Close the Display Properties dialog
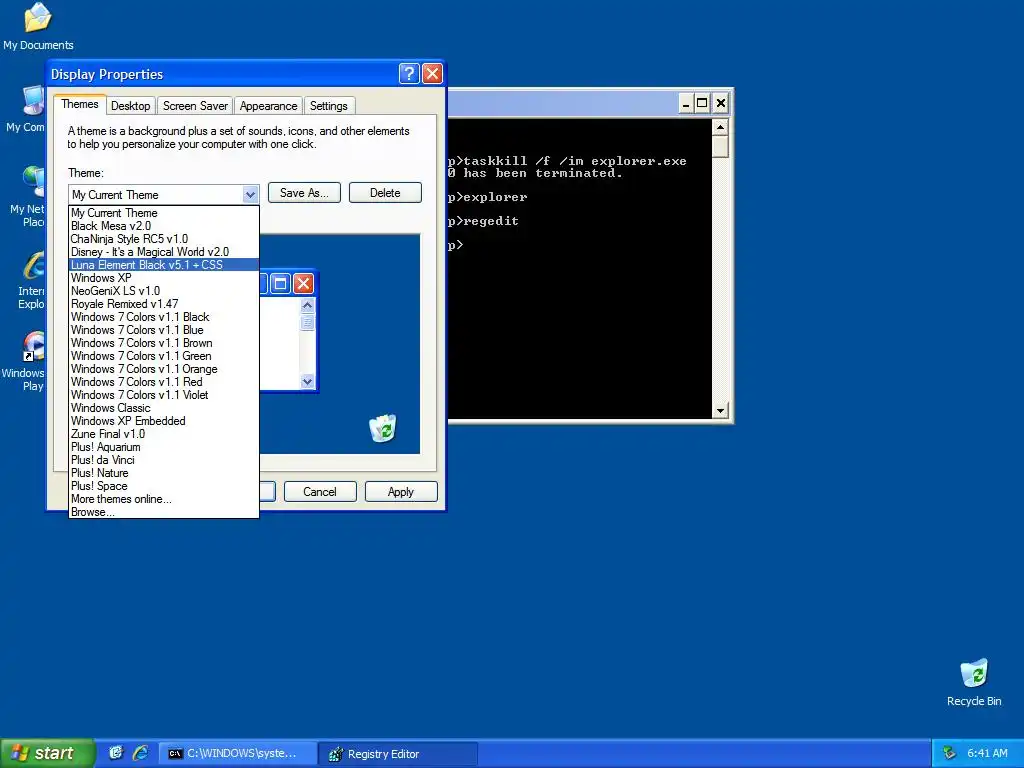The image size is (1024, 768). point(432,73)
